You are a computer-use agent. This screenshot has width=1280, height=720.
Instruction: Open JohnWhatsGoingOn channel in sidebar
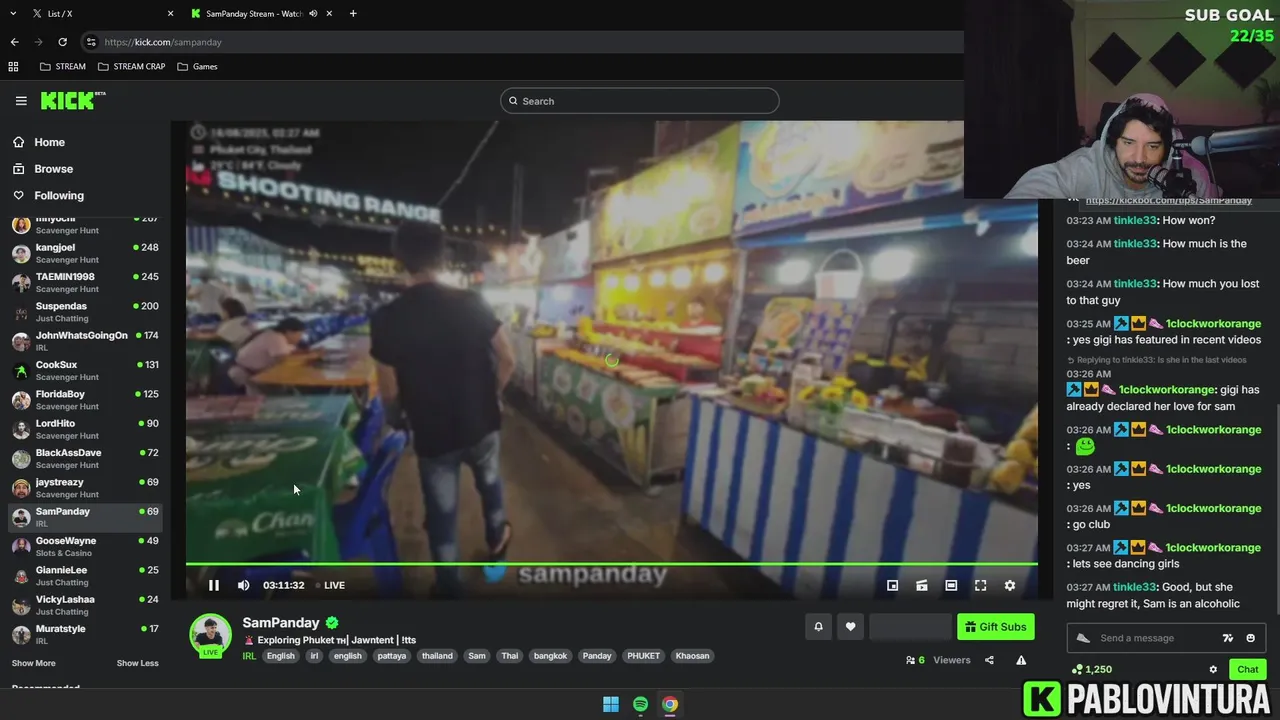click(x=85, y=341)
